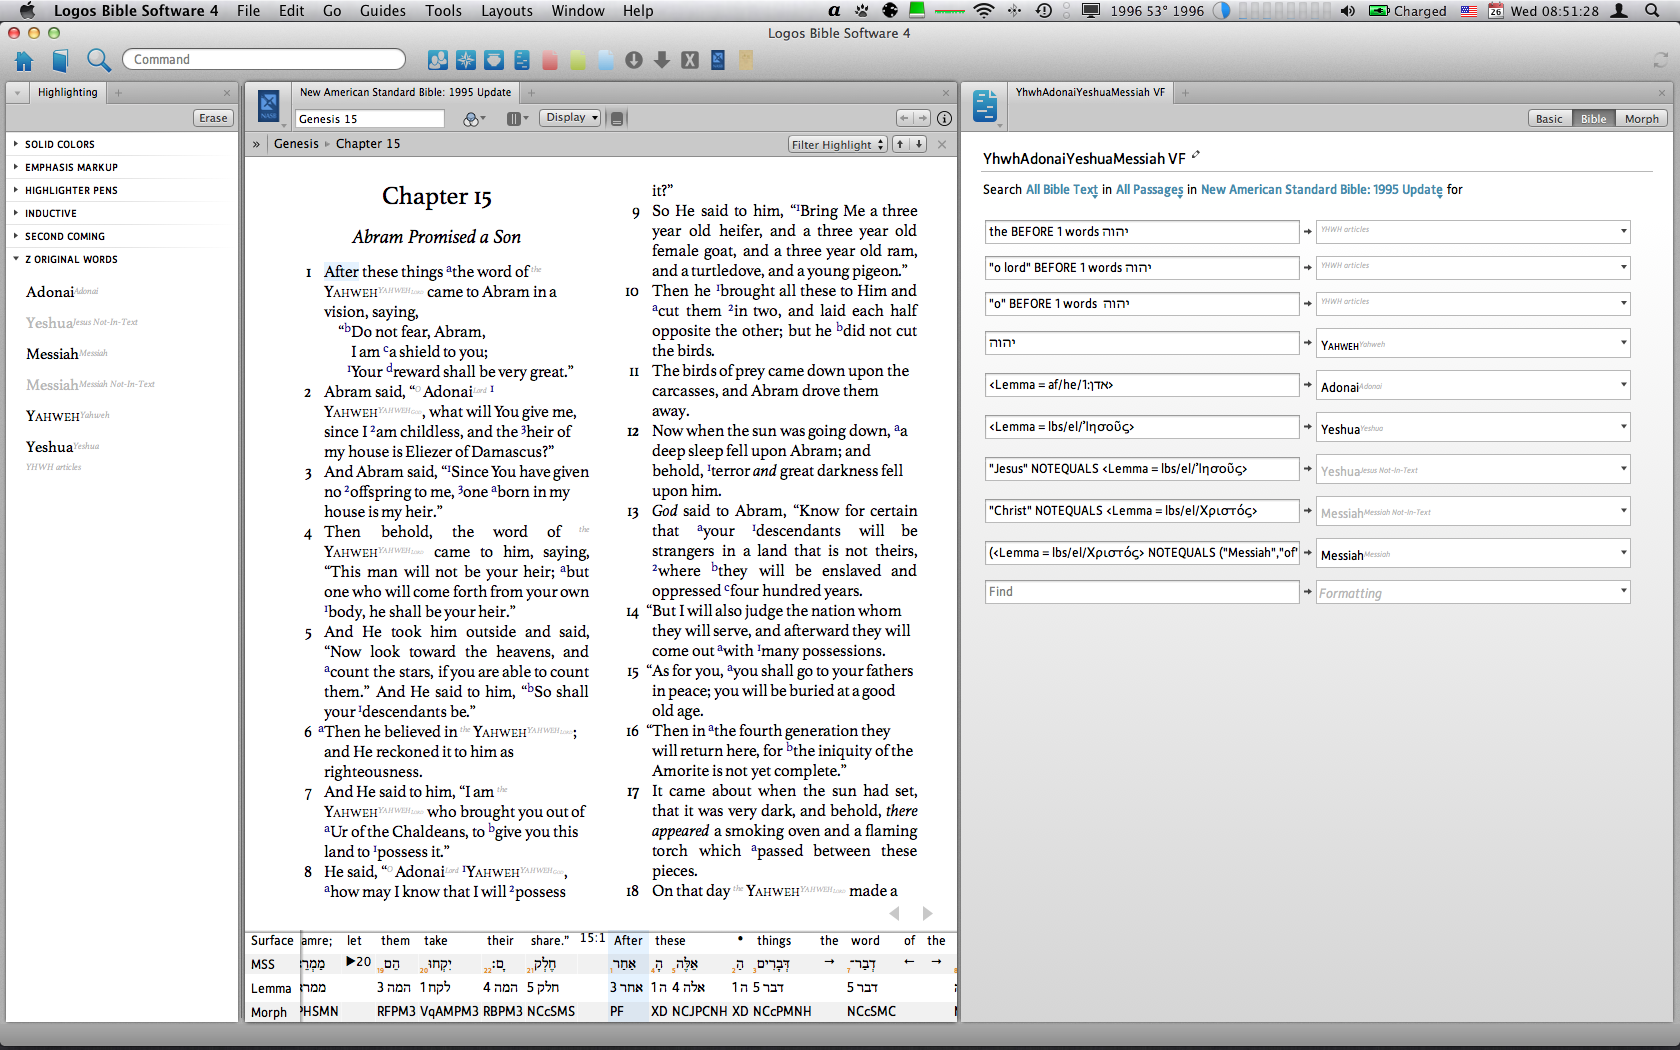The width and height of the screenshot is (1680, 1050).
Task: Select the Highlighting tab
Action: pyautogui.click(x=68, y=93)
